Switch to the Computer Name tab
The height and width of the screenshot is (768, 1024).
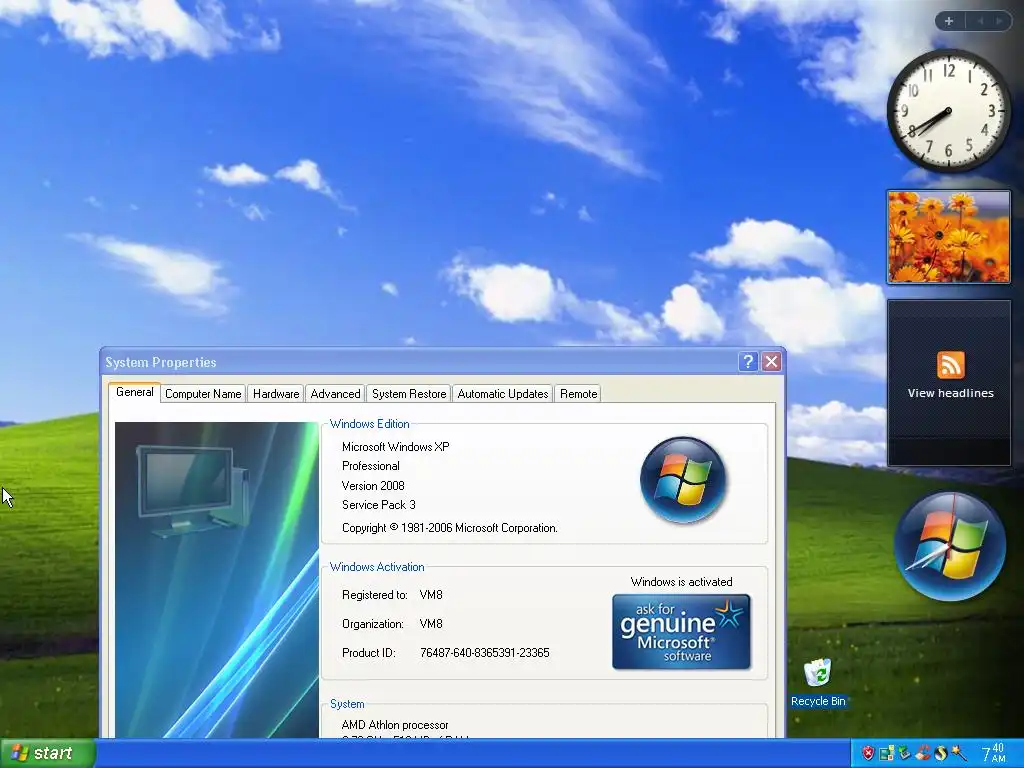[203, 394]
